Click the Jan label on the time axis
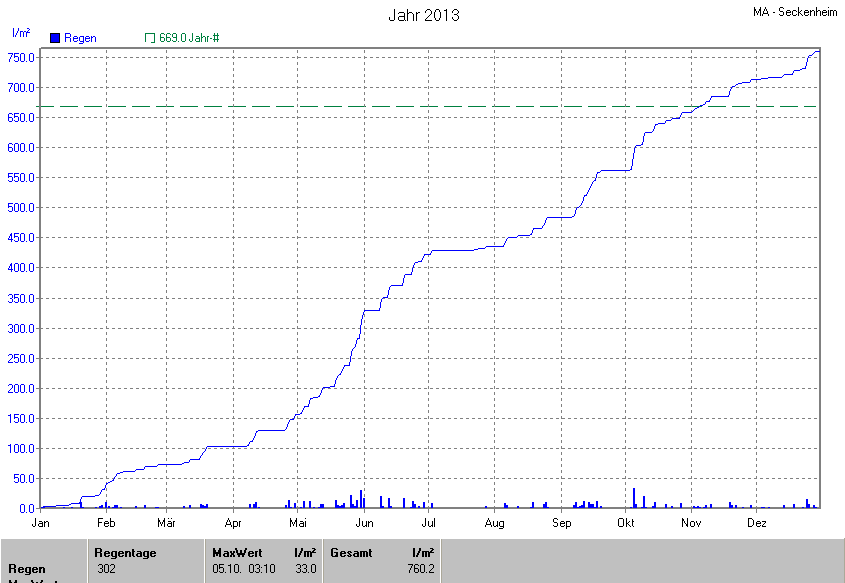Viewport: 845px width, 583px height. coord(41,523)
